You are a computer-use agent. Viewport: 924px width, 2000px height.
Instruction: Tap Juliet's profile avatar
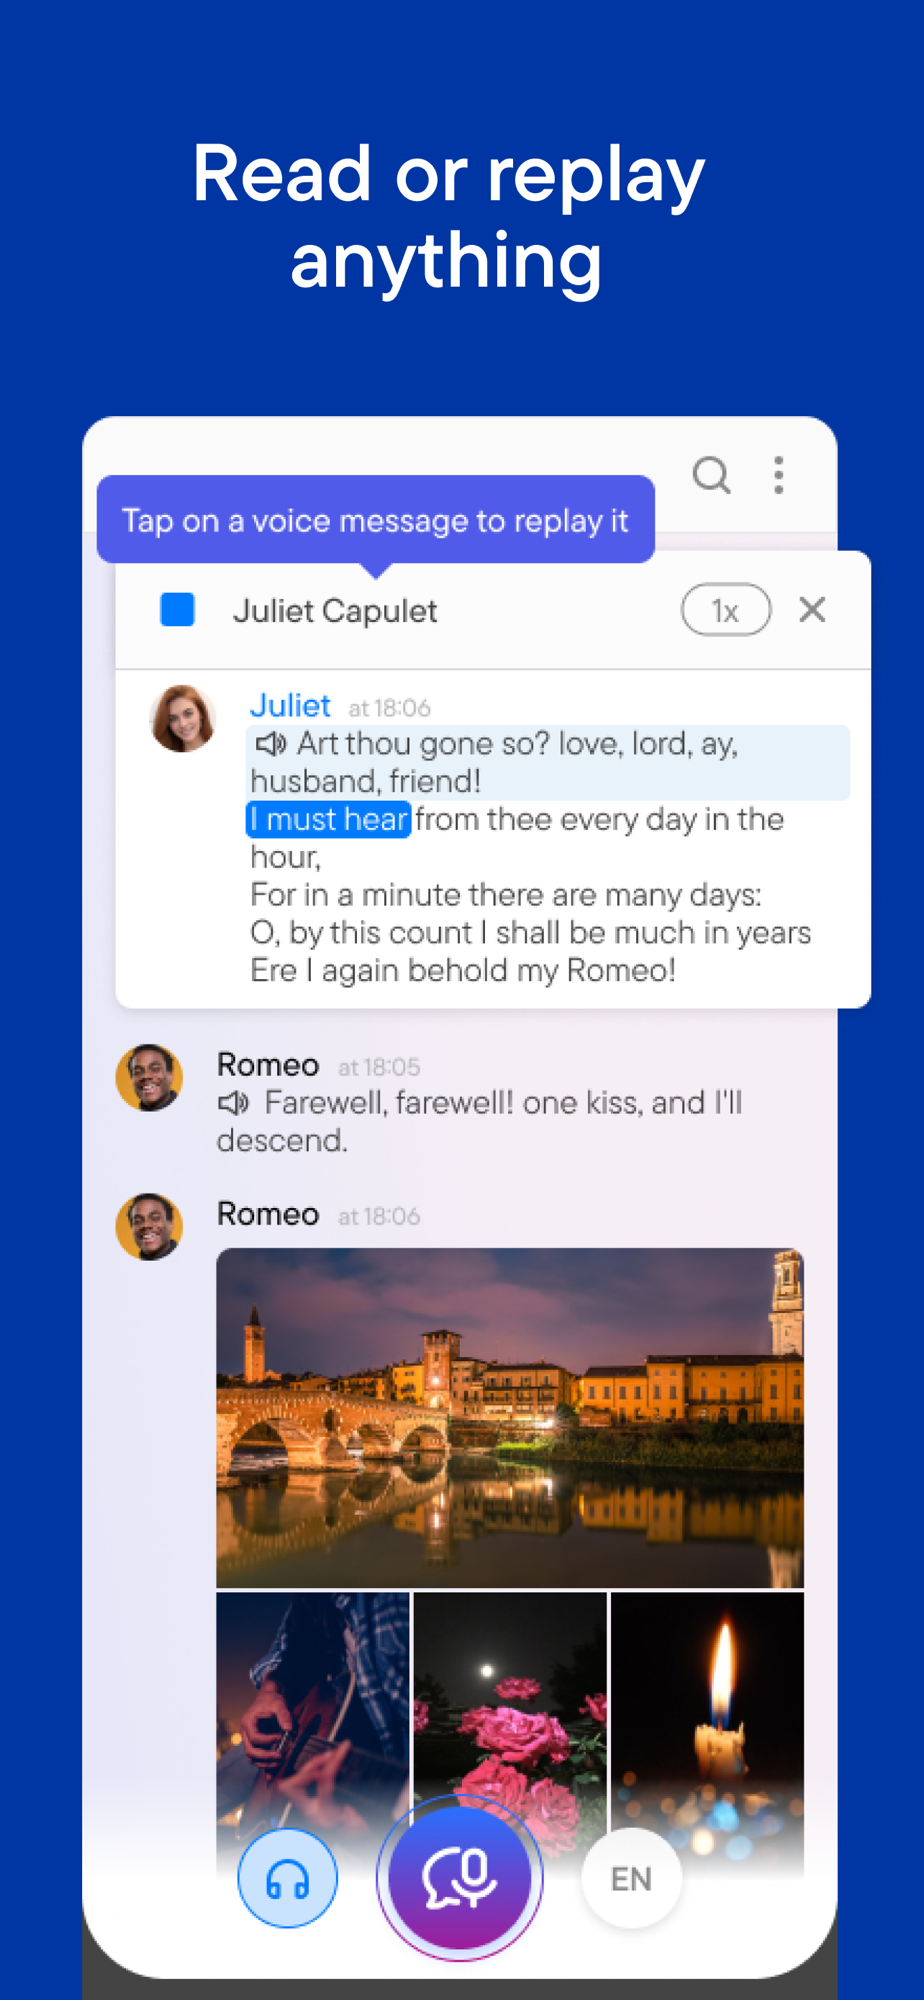tap(182, 718)
